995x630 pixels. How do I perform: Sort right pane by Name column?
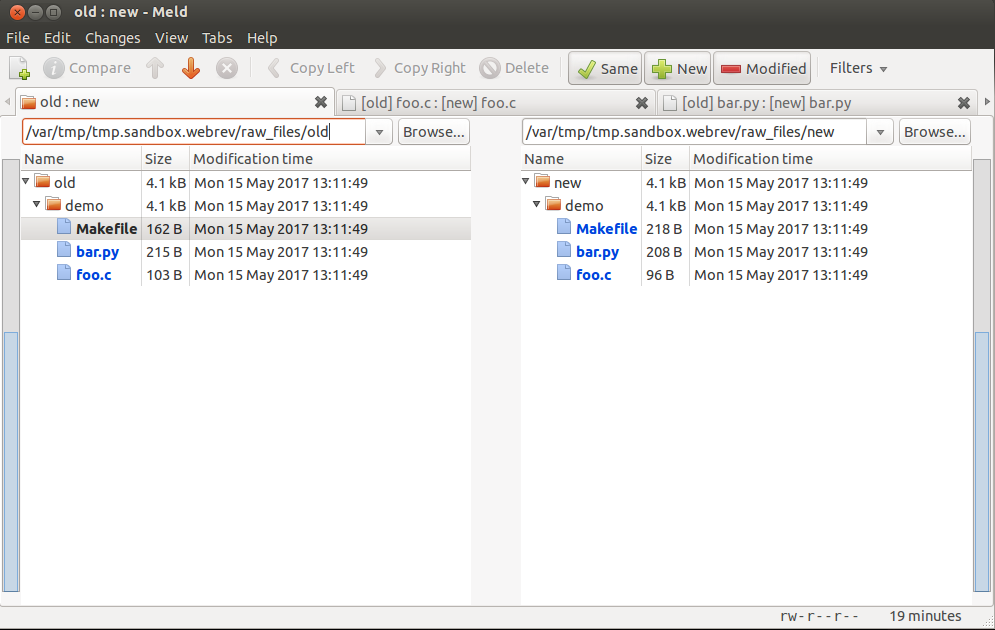(x=581, y=159)
